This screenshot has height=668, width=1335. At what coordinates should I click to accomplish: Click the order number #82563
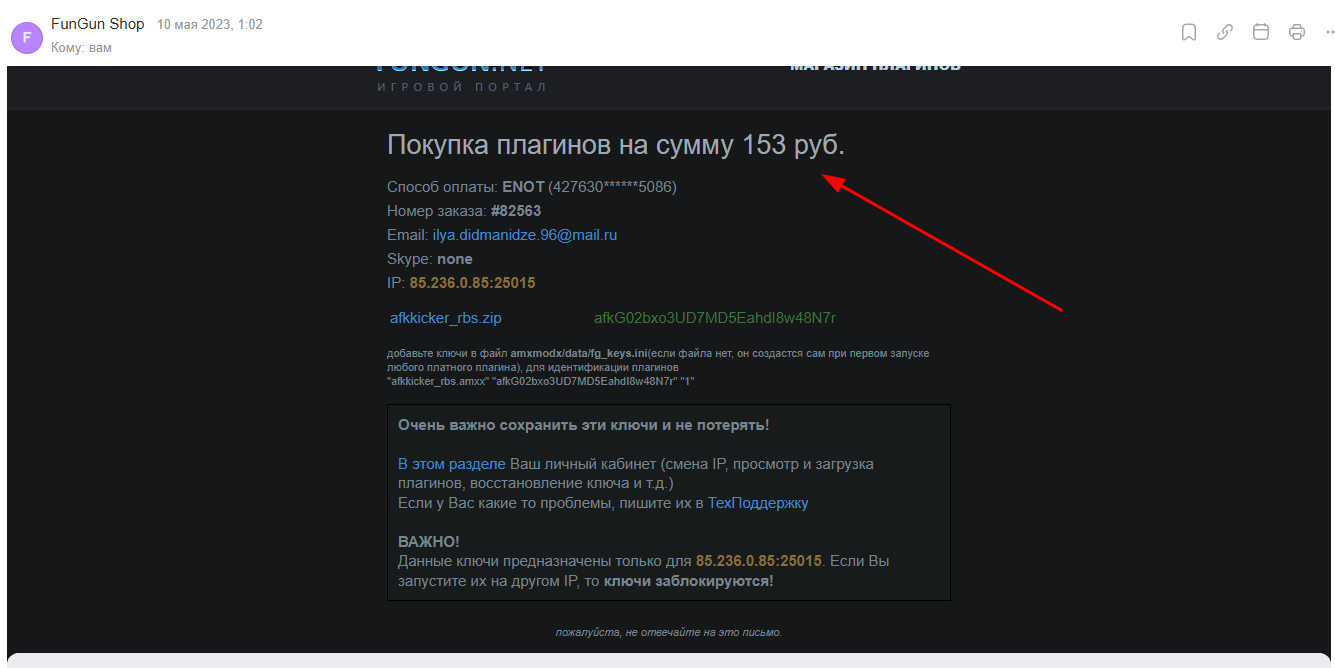tap(516, 211)
